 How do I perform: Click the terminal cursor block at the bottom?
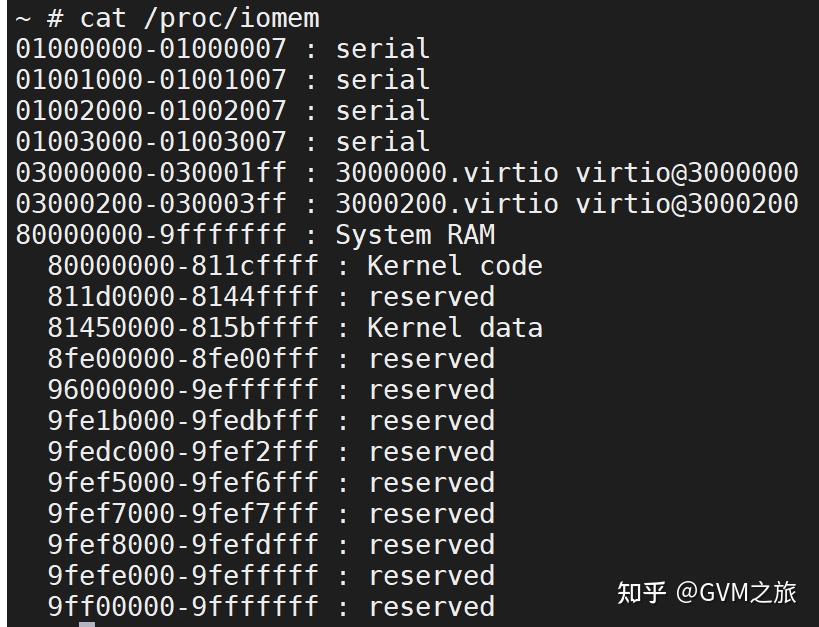coord(87,624)
